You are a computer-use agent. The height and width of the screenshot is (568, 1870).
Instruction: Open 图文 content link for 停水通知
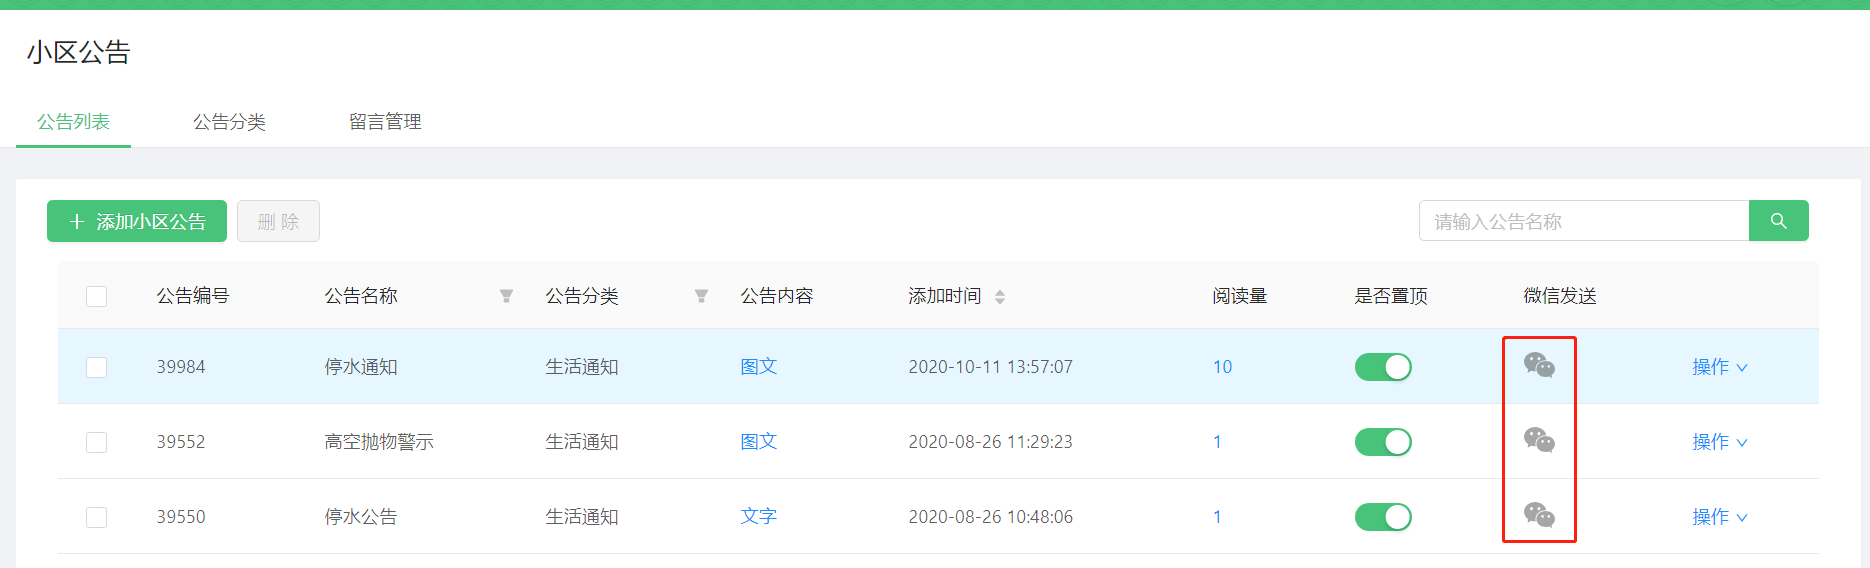coord(758,367)
